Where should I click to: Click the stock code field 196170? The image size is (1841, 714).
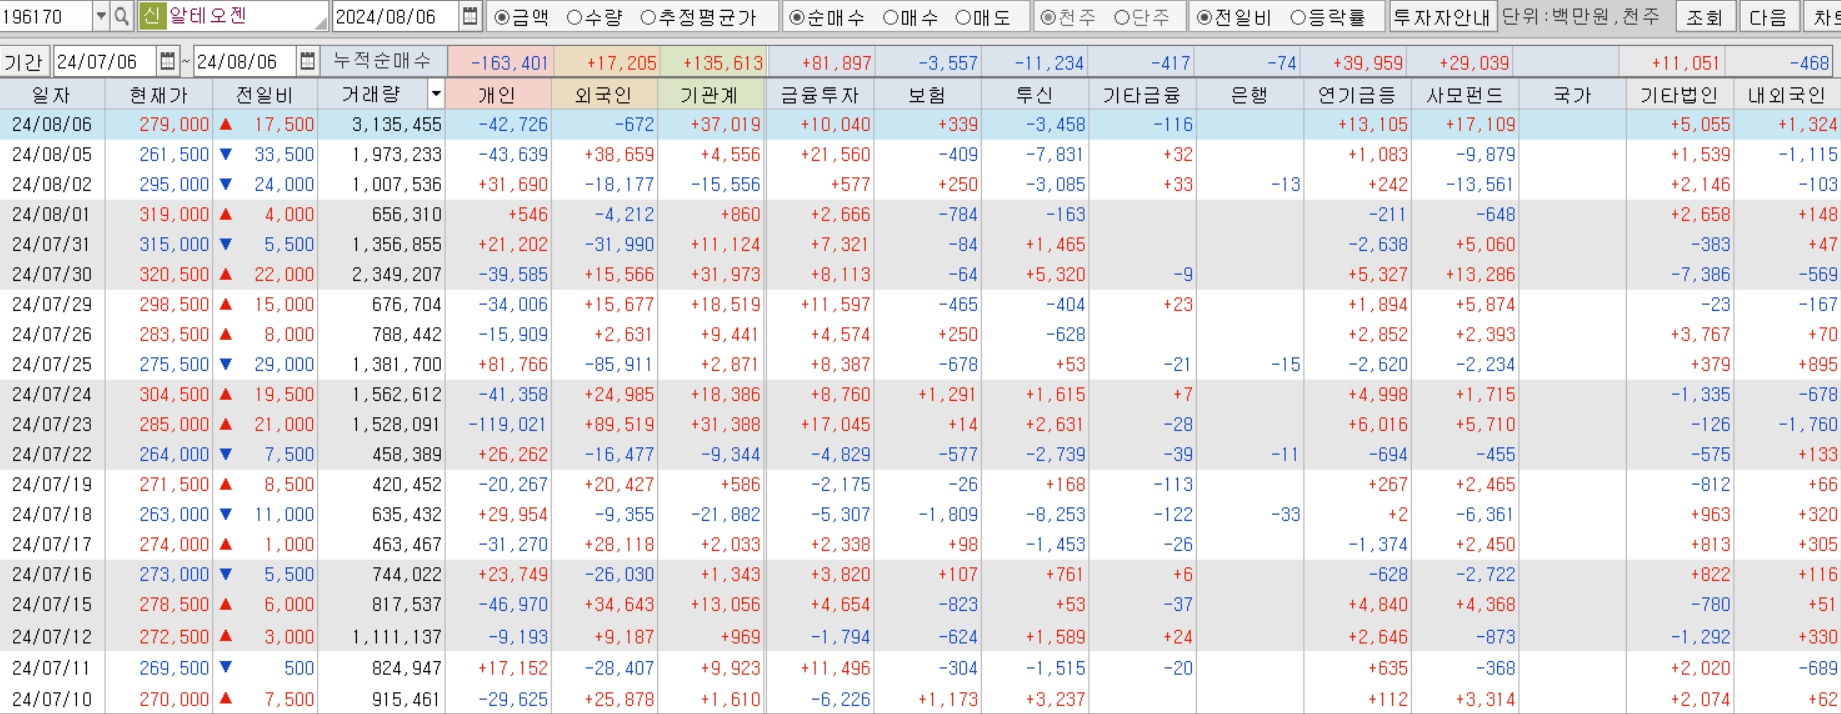46,17
